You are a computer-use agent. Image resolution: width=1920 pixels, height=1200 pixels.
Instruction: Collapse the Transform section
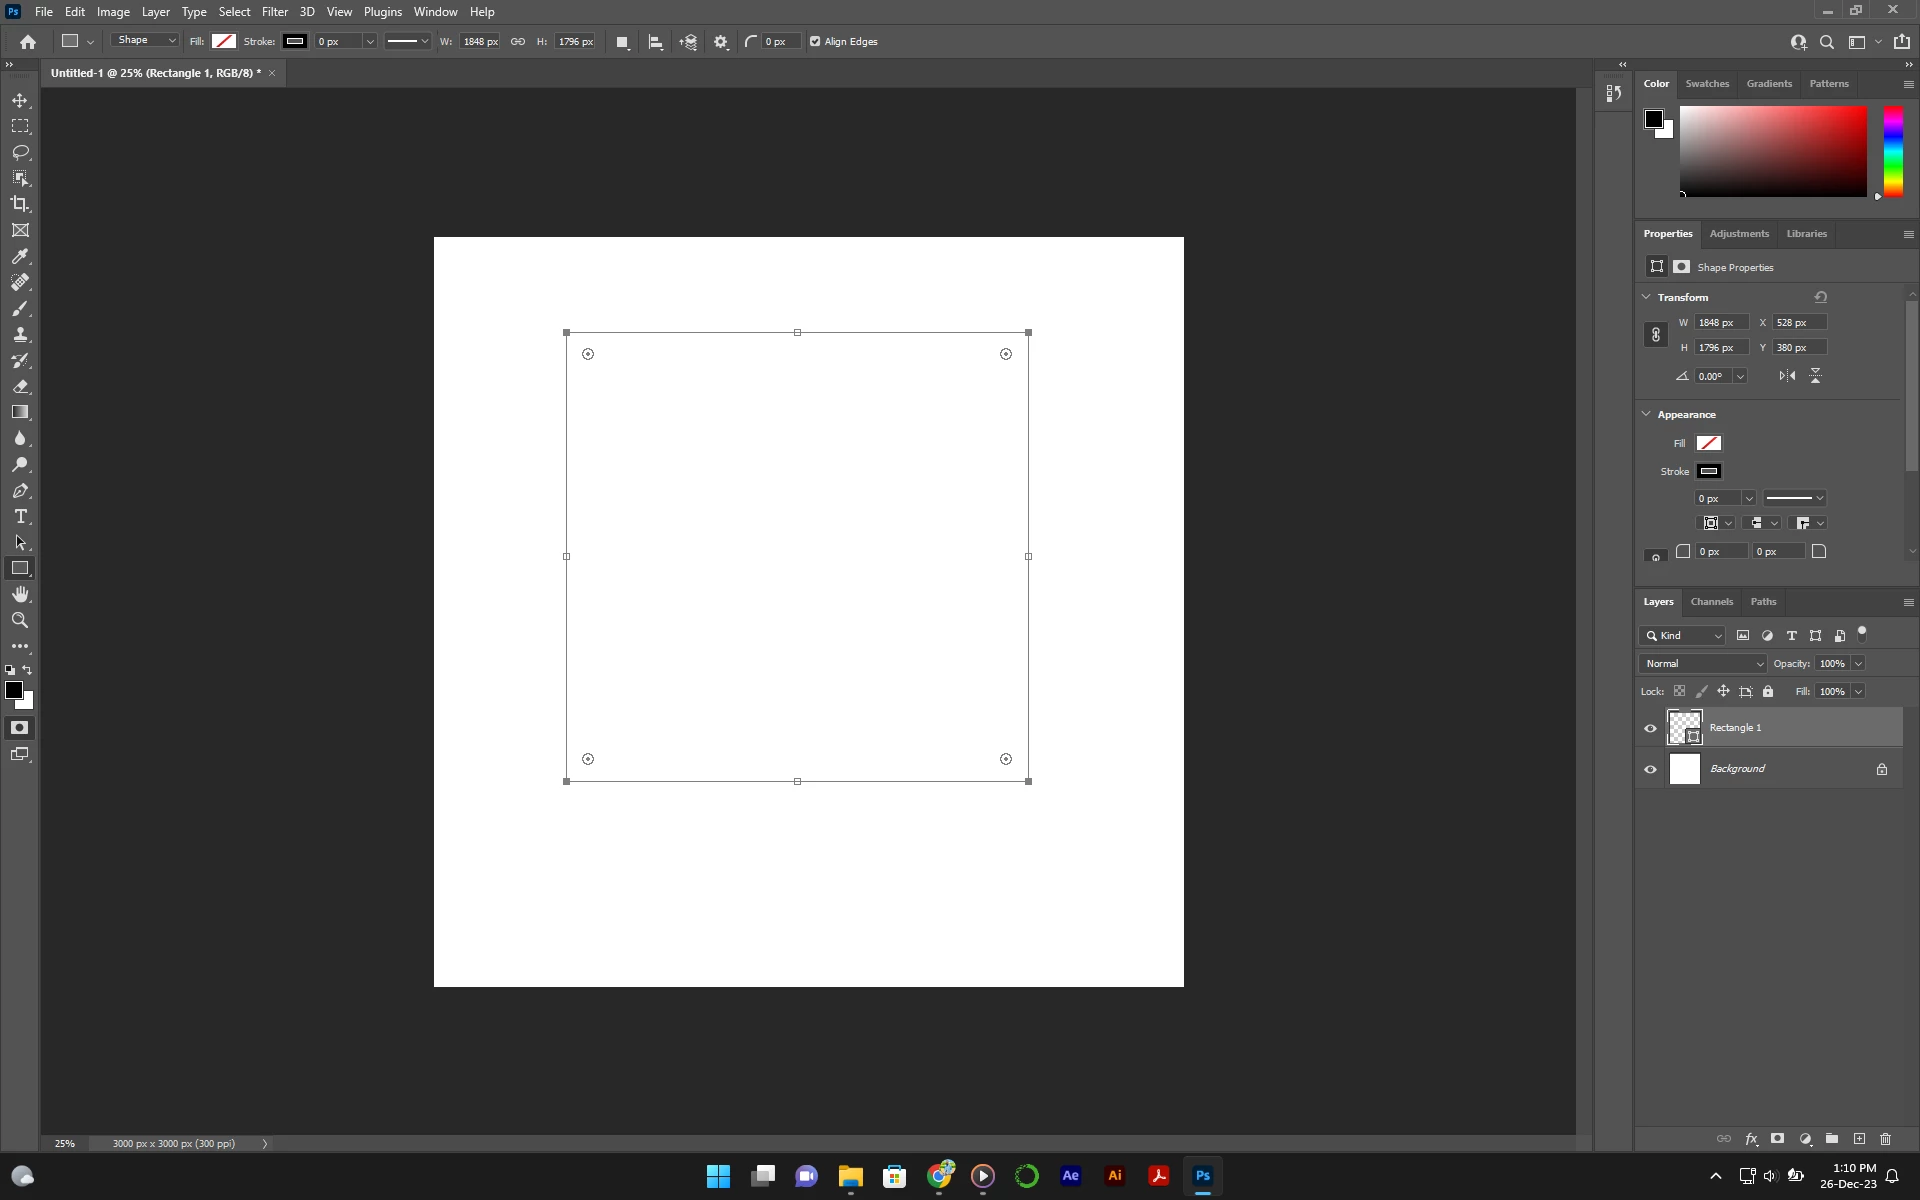(1646, 297)
